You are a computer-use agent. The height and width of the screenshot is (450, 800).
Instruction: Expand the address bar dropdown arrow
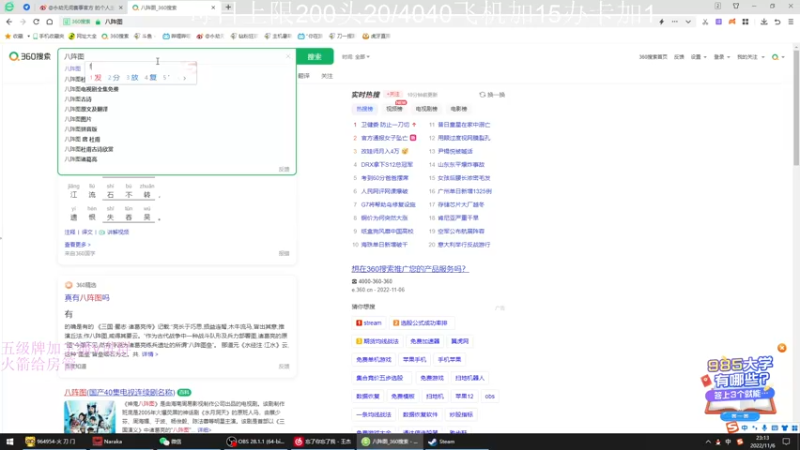point(688,22)
